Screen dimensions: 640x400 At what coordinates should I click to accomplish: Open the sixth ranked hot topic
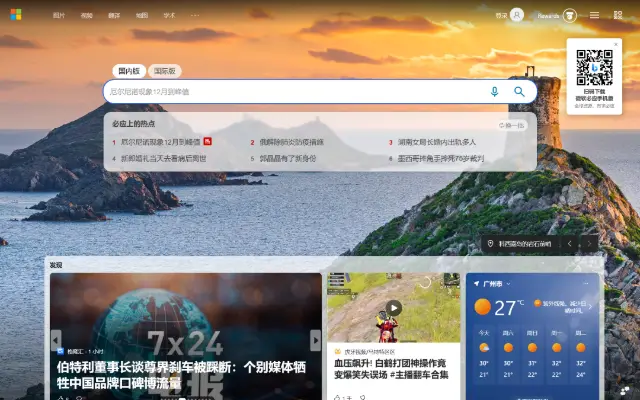click(x=441, y=158)
